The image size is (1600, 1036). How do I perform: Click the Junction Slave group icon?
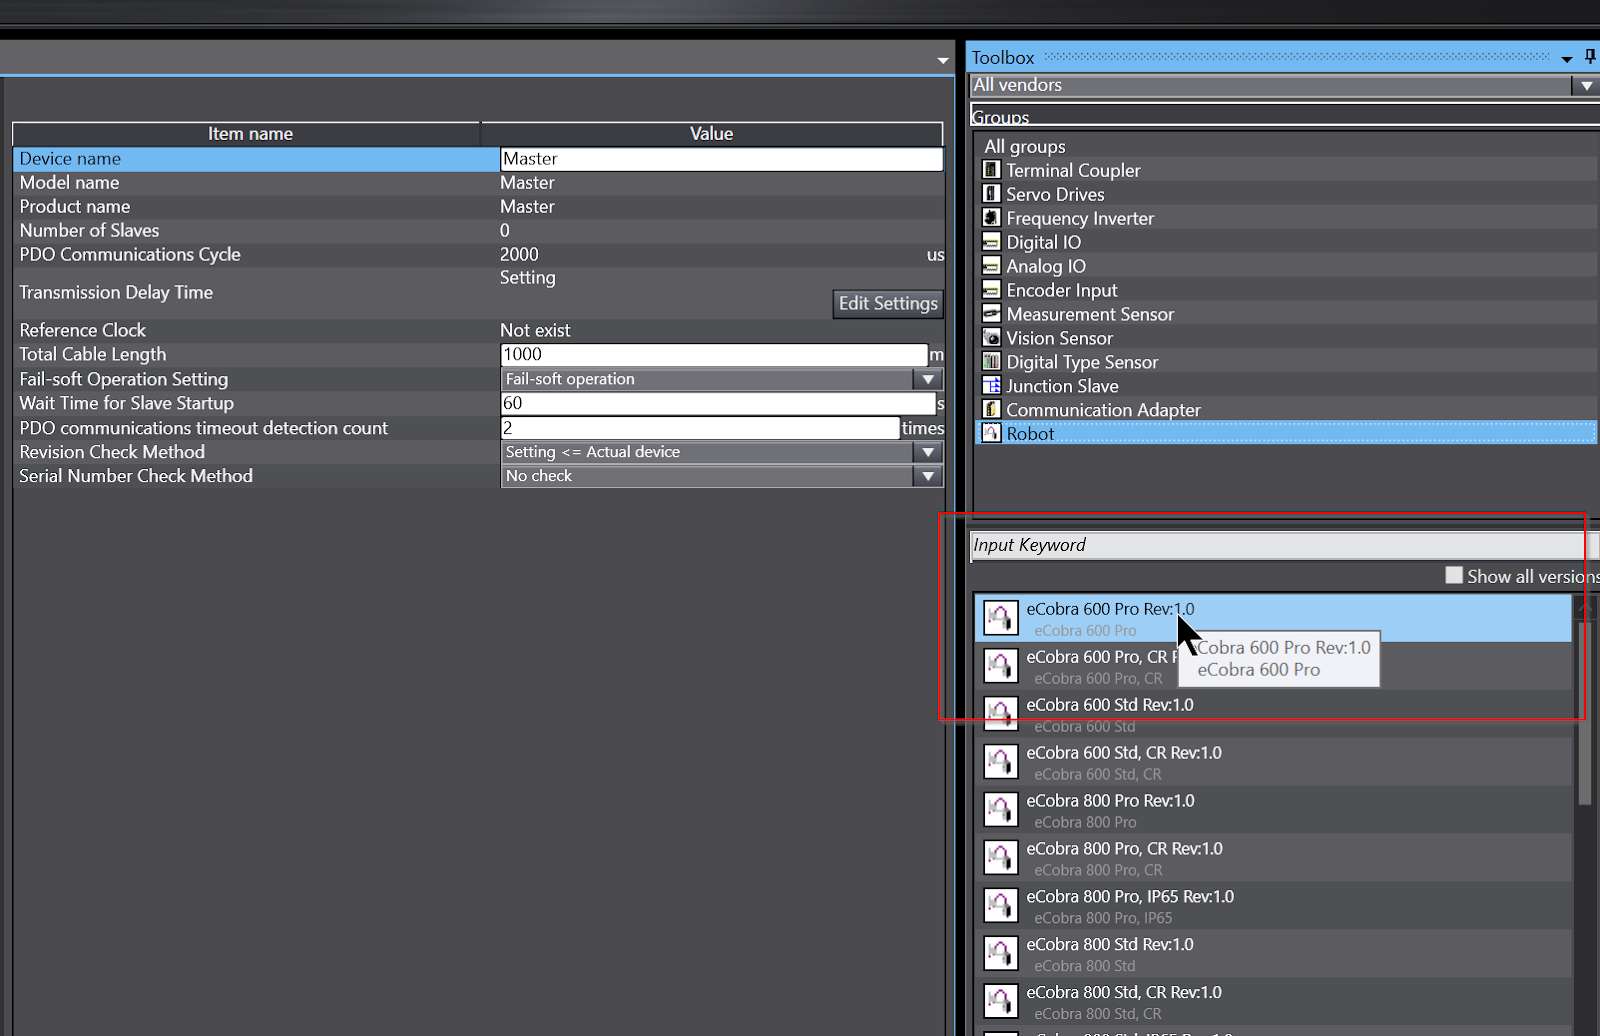[991, 386]
